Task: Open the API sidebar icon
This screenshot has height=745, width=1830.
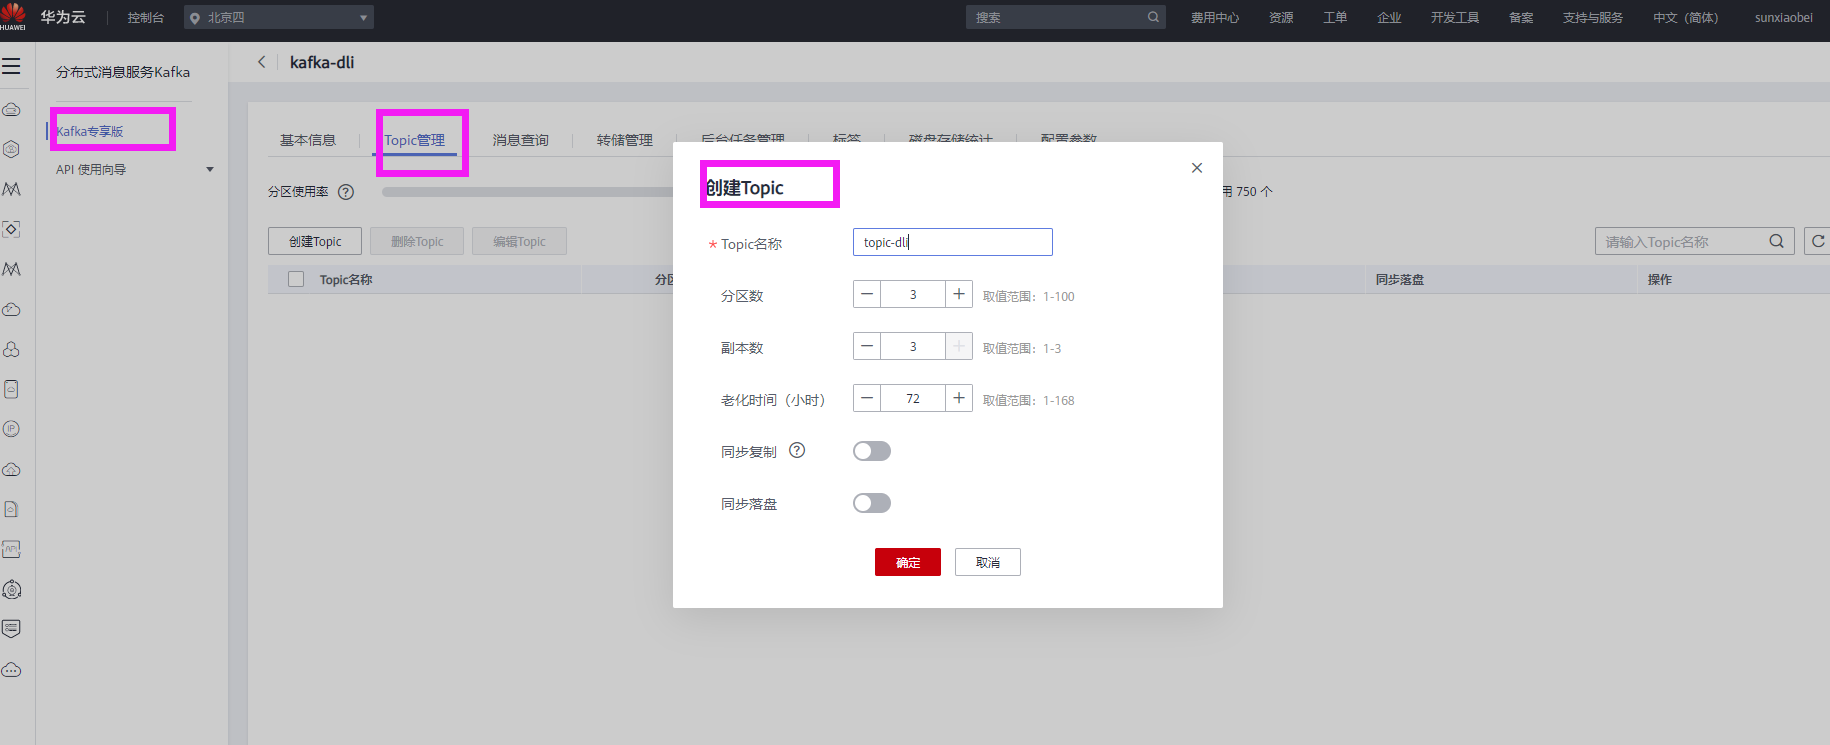Action: 11,549
